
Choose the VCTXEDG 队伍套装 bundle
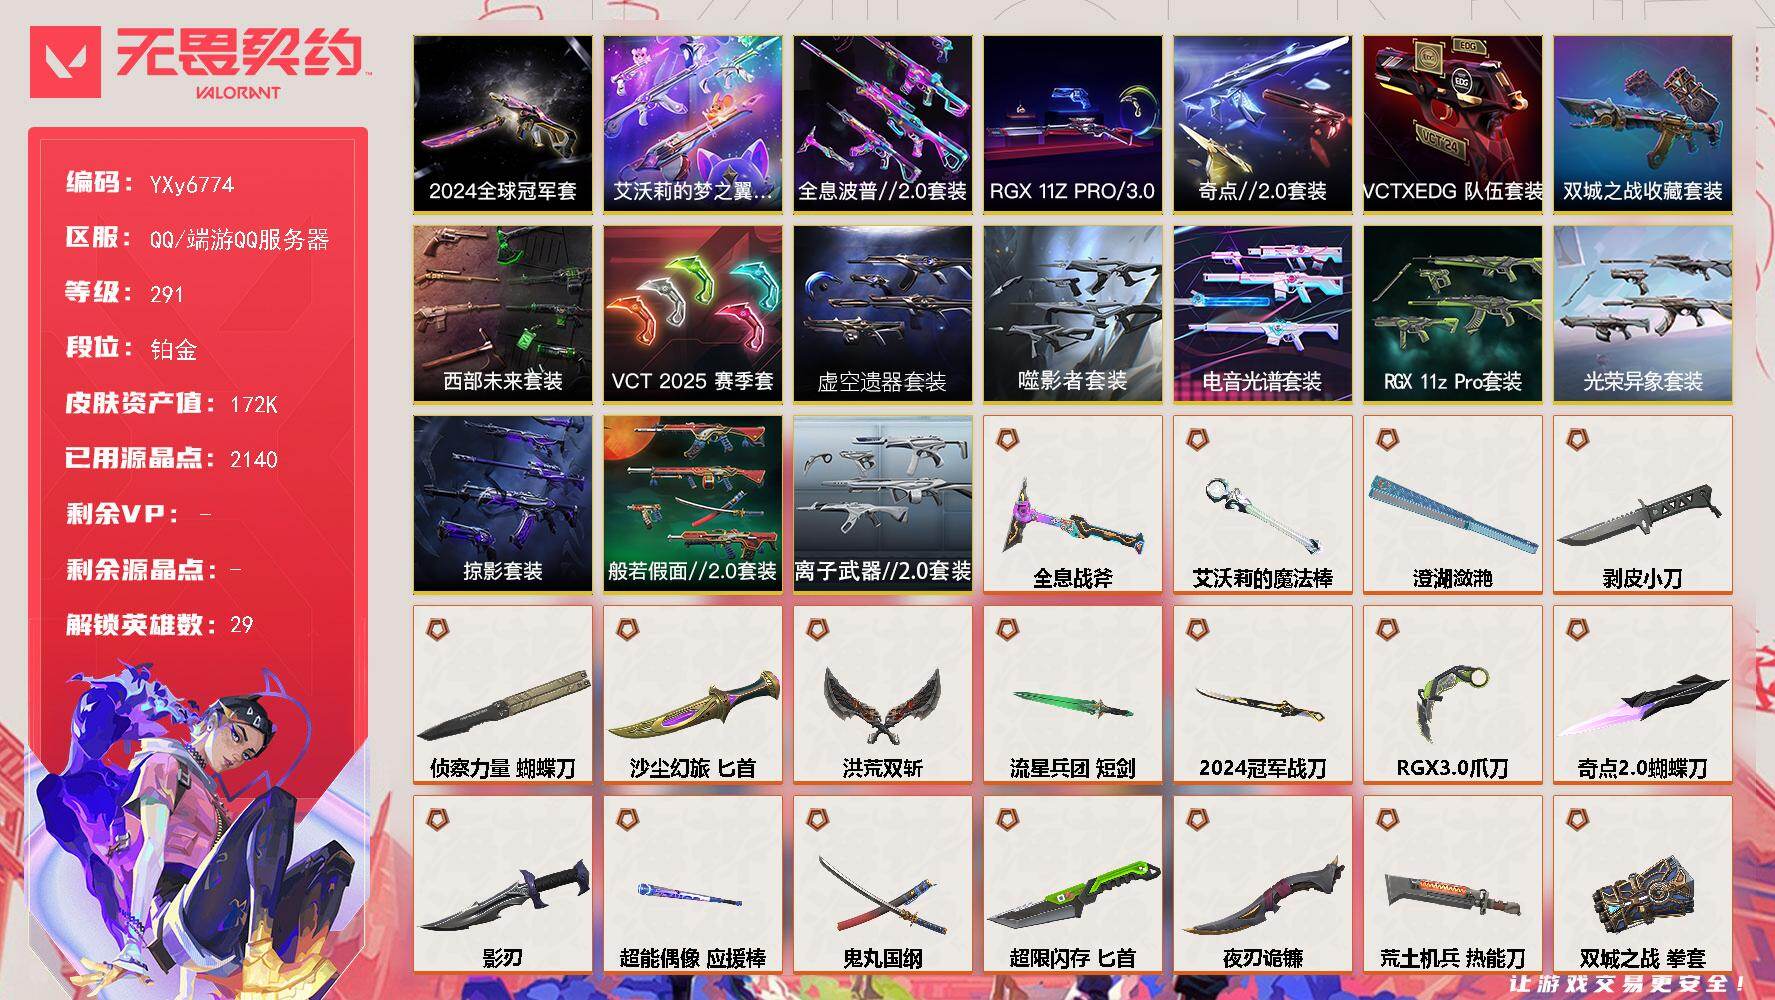pyautogui.click(x=1453, y=124)
